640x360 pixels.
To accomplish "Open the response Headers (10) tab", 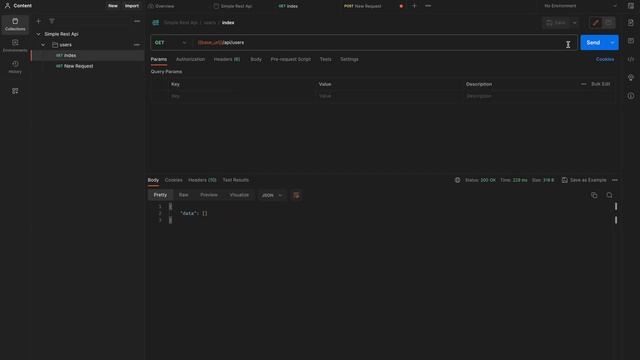I will 202,180.
